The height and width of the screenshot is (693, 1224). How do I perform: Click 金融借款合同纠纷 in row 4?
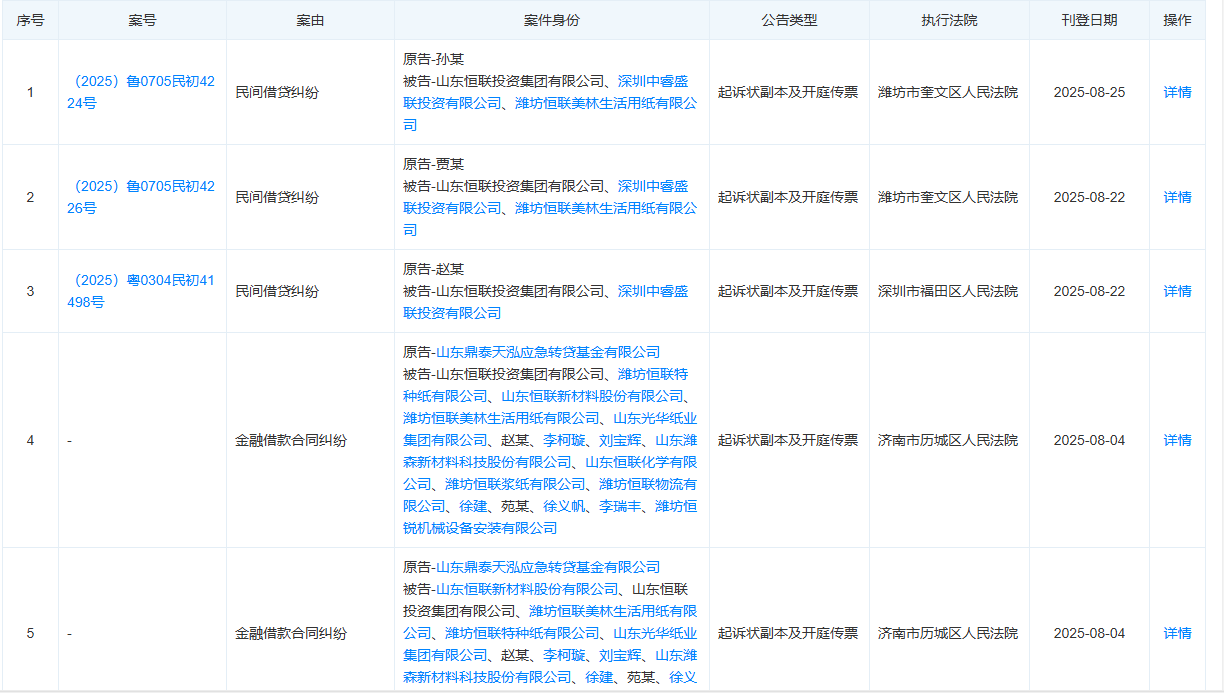[291, 440]
